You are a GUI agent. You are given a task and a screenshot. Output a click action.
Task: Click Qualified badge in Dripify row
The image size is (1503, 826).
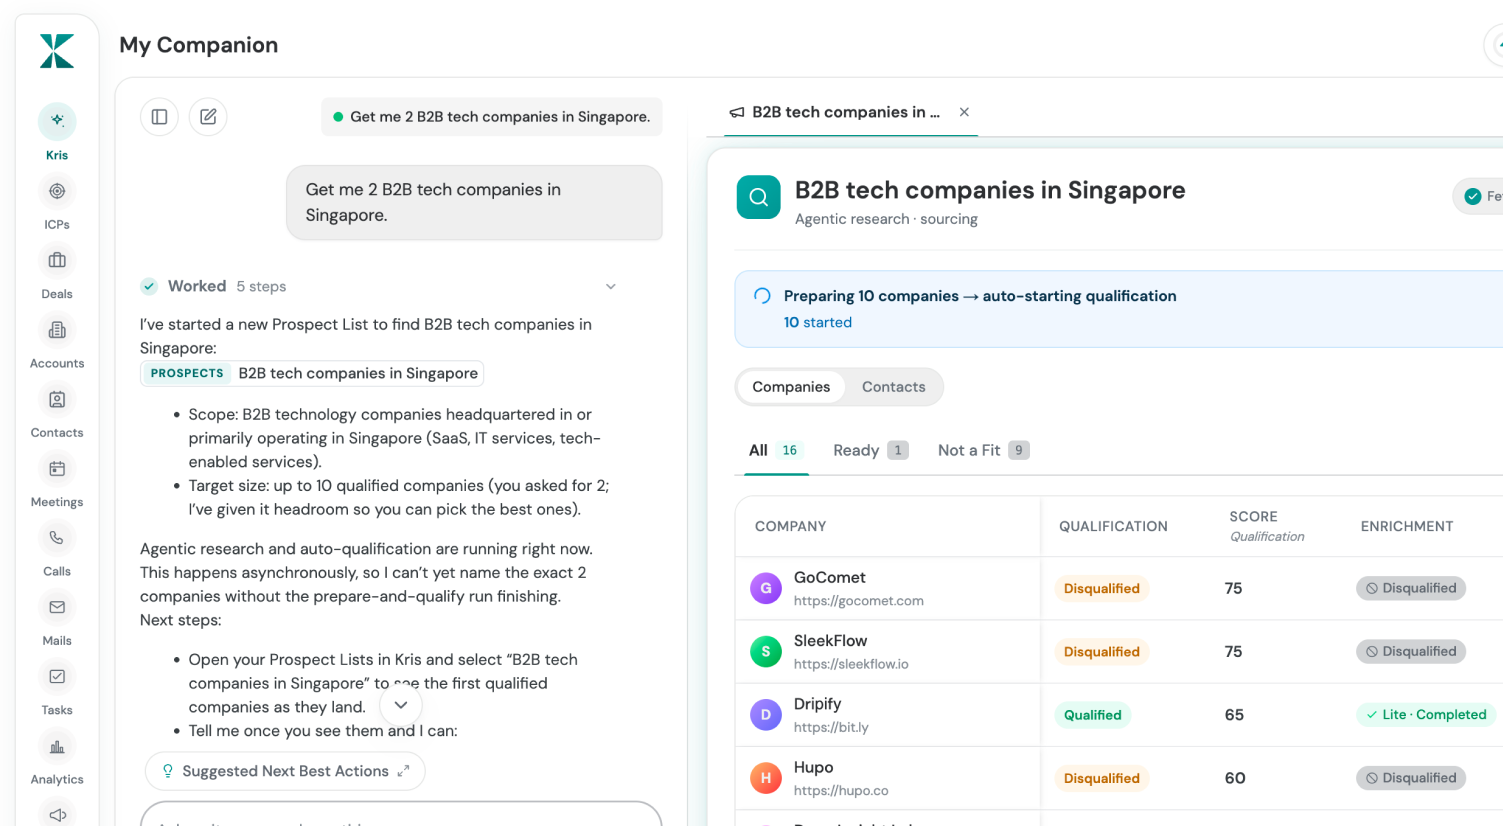tap(1092, 715)
